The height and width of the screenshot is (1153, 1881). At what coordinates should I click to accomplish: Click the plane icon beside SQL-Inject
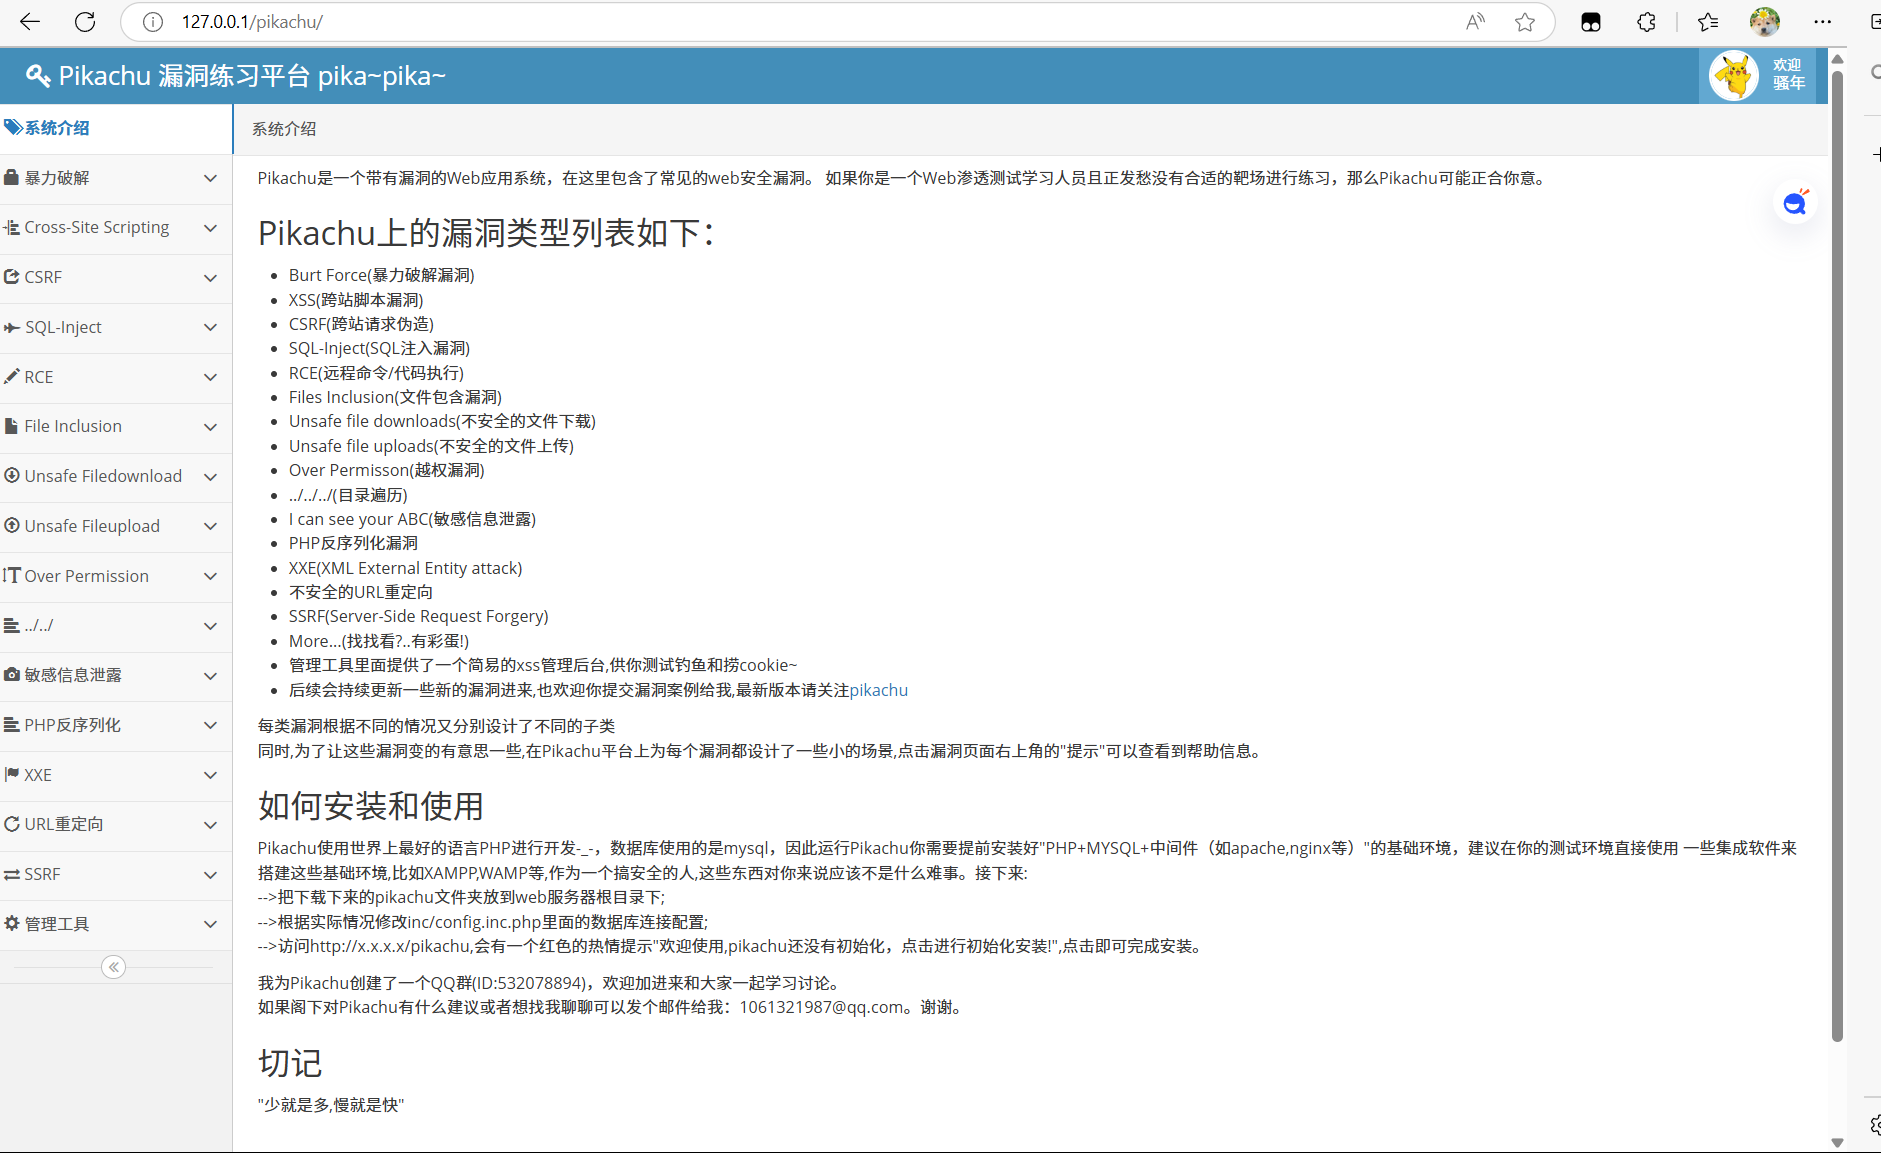[x=12, y=327]
